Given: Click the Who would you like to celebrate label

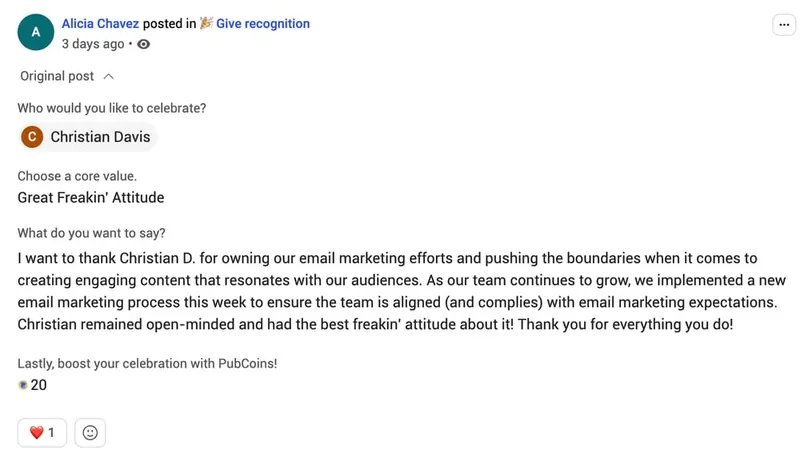Looking at the screenshot, I should pos(112,108).
